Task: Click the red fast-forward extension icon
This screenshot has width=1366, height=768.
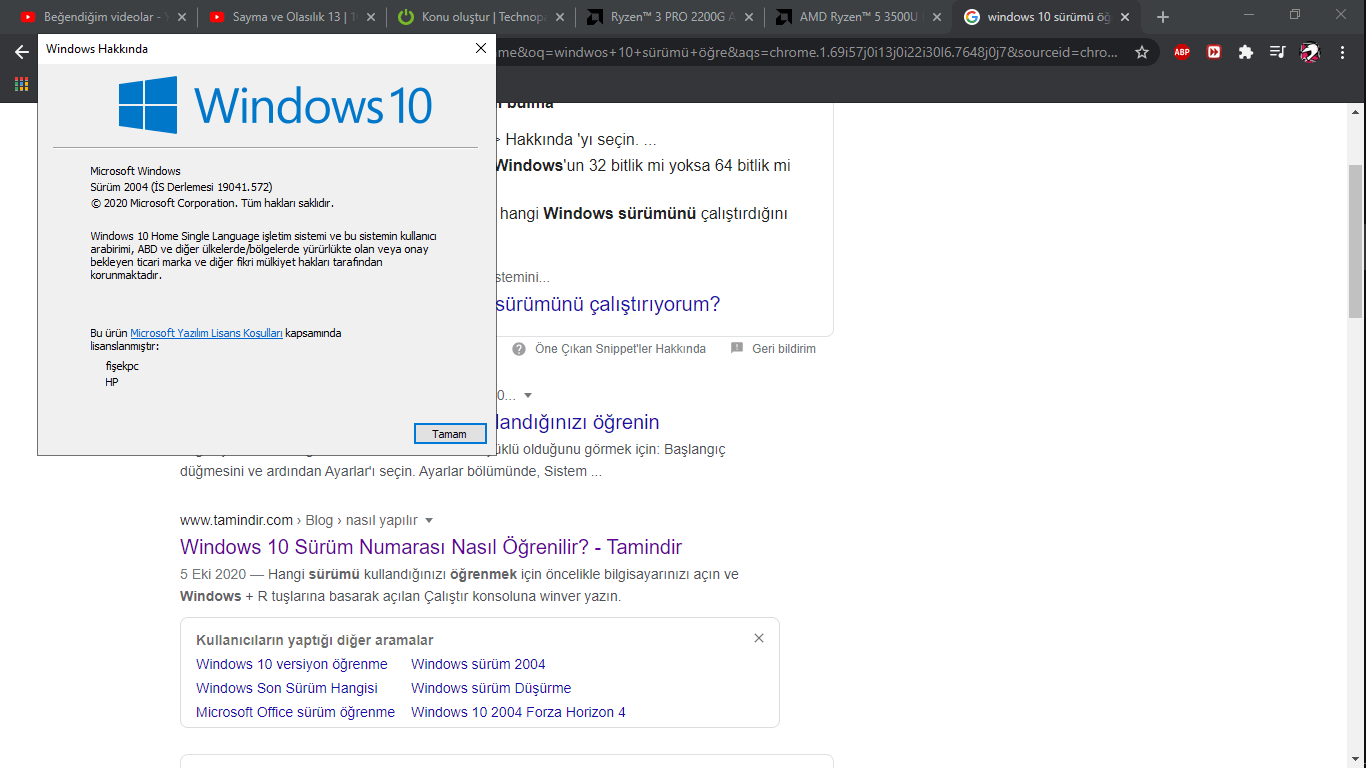Action: (x=1214, y=52)
